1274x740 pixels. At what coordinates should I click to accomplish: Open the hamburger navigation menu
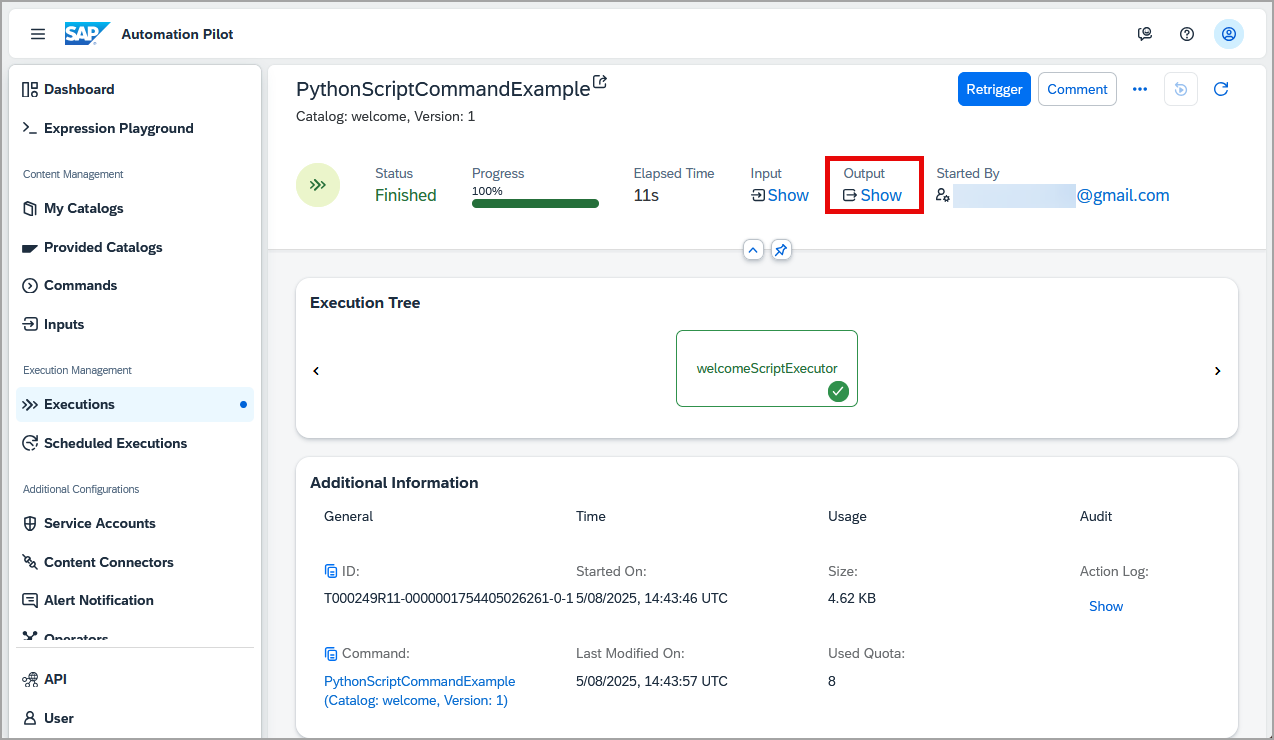[38, 34]
